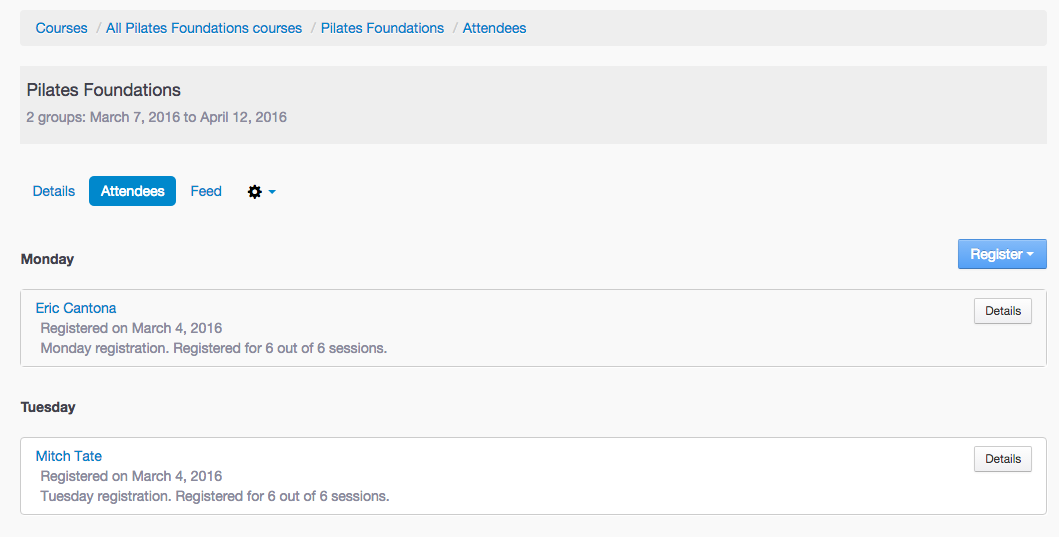Click the course date range subtitle

tap(157, 117)
